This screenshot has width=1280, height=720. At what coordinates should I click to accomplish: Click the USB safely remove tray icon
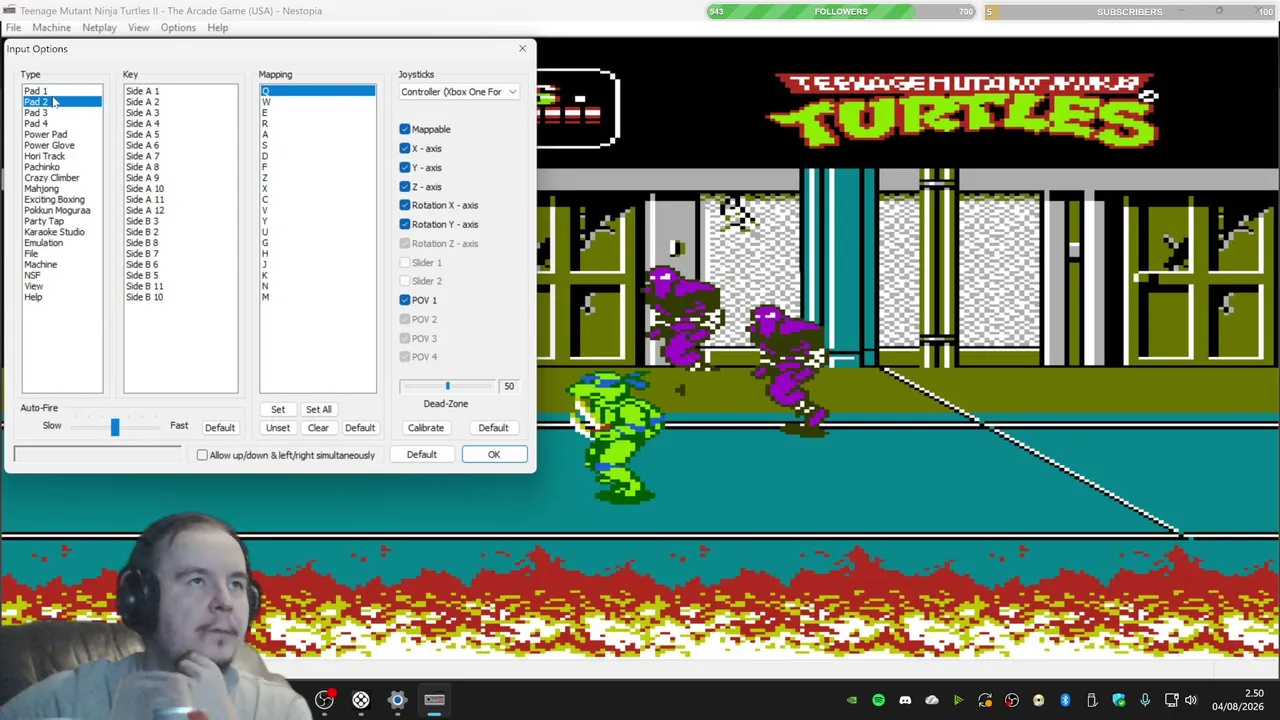point(1092,700)
